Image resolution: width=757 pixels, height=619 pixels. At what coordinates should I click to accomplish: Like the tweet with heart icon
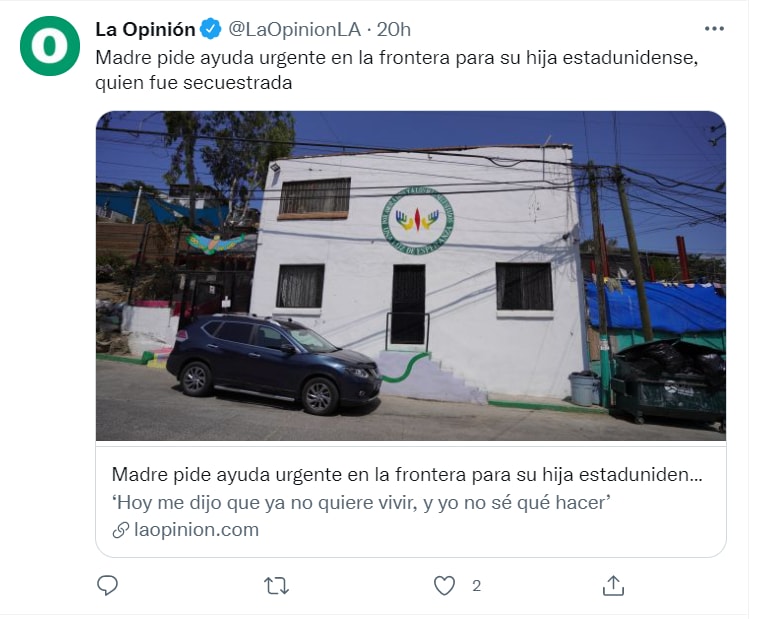pyautogui.click(x=444, y=586)
